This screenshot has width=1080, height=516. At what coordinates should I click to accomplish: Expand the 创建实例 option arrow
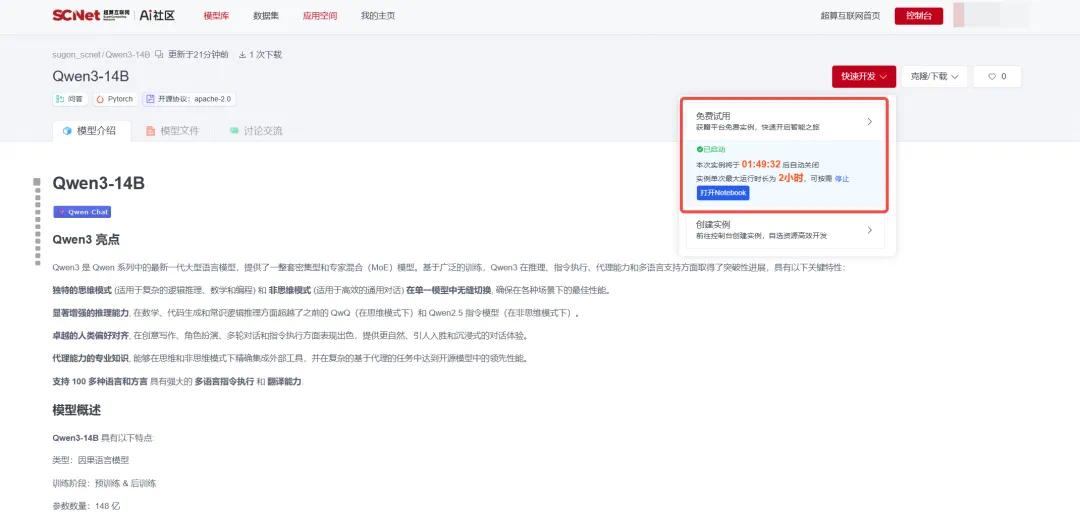click(869, 230)
